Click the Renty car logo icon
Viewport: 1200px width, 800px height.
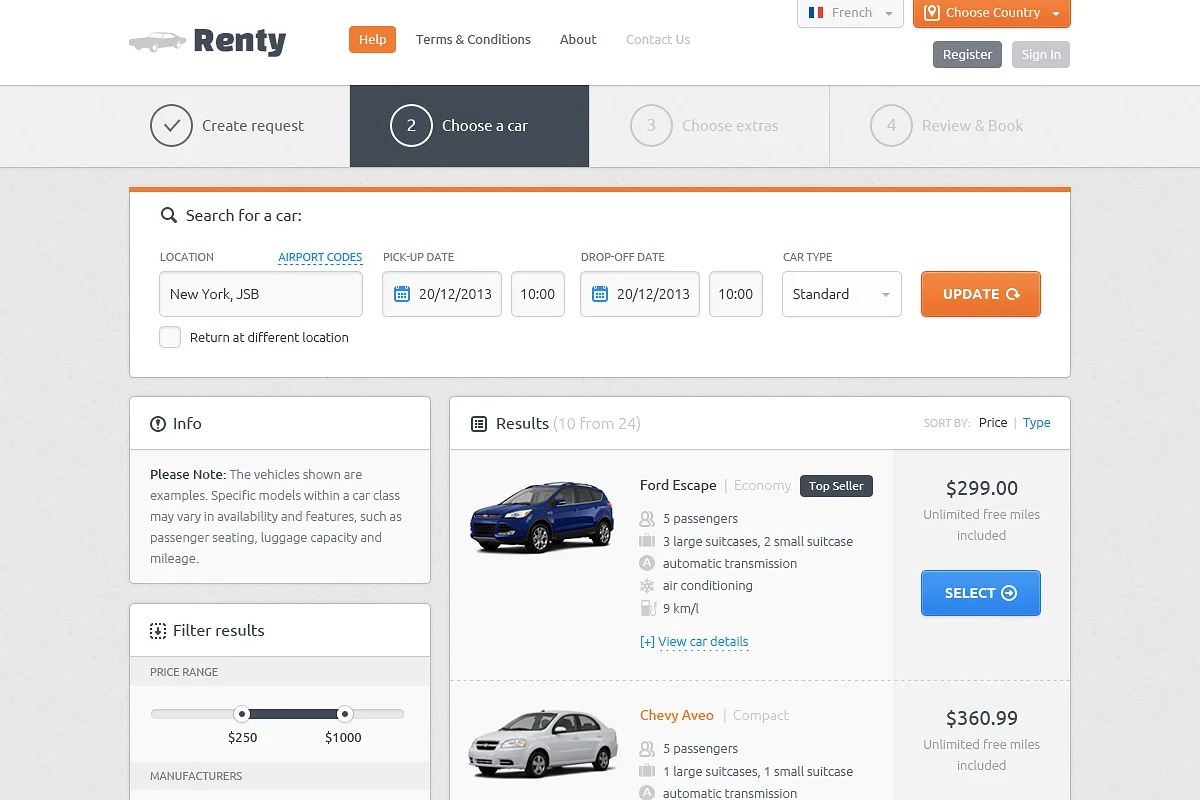(x=157, y=41)
